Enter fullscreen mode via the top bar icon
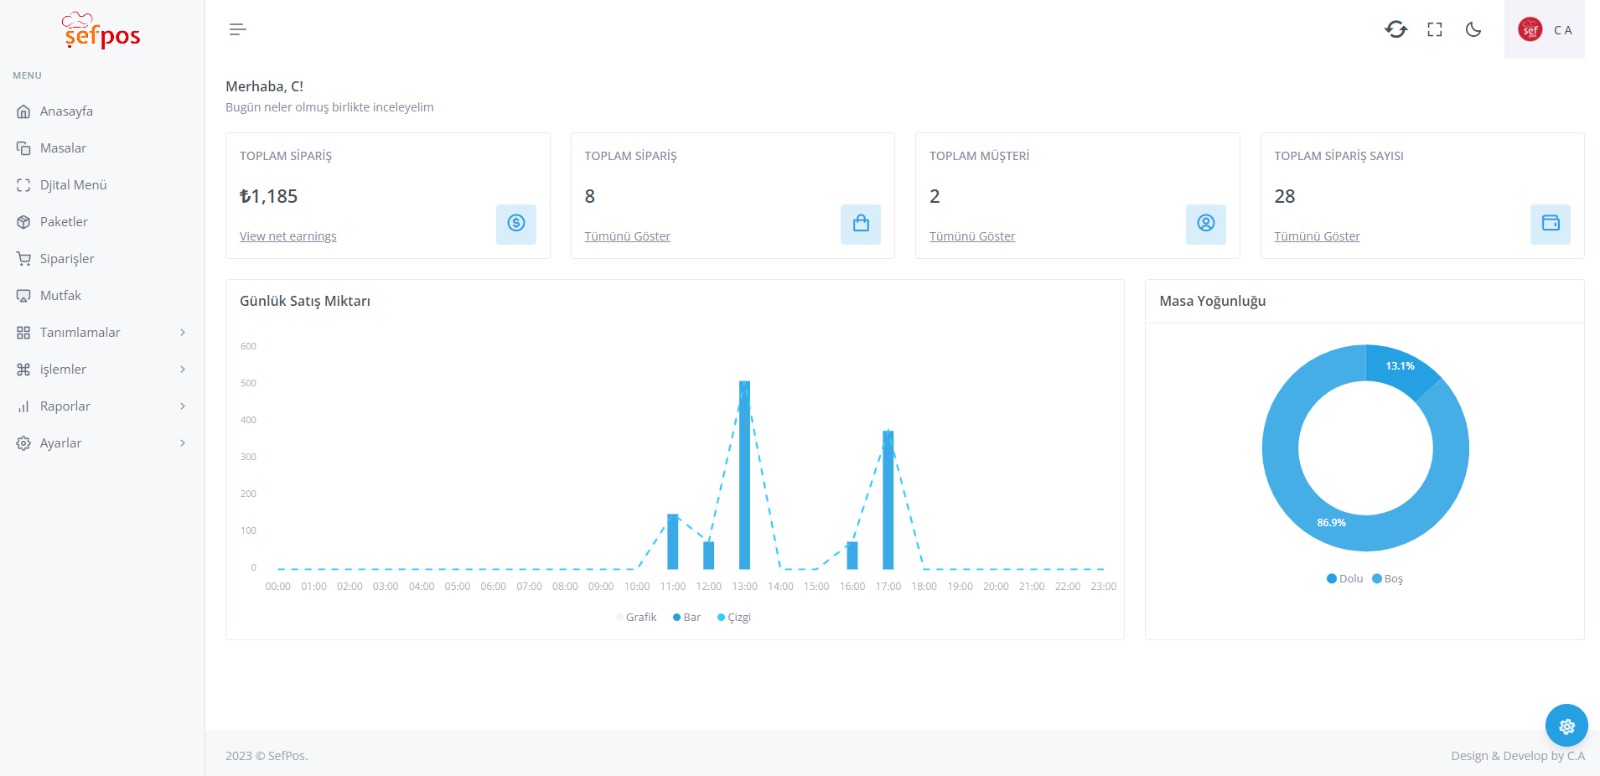This screenshot has width=1600, height=776. [x=1435, y=30]
